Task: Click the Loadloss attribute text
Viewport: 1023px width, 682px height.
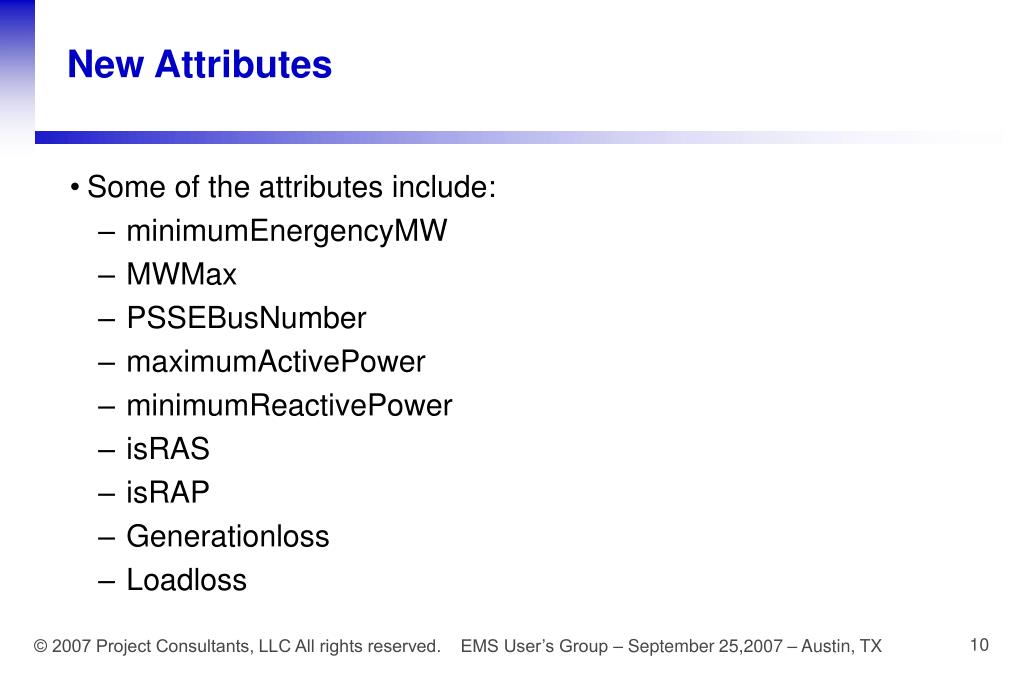Action: pos(187,580)
